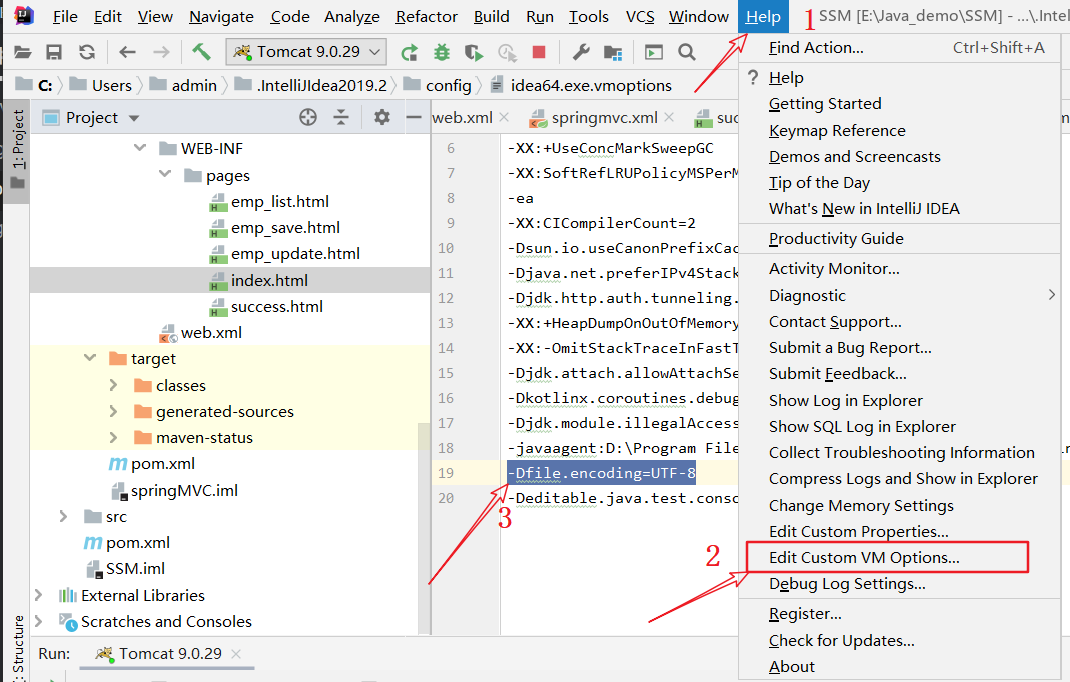Expand the src folder

[x=63, y=516]
